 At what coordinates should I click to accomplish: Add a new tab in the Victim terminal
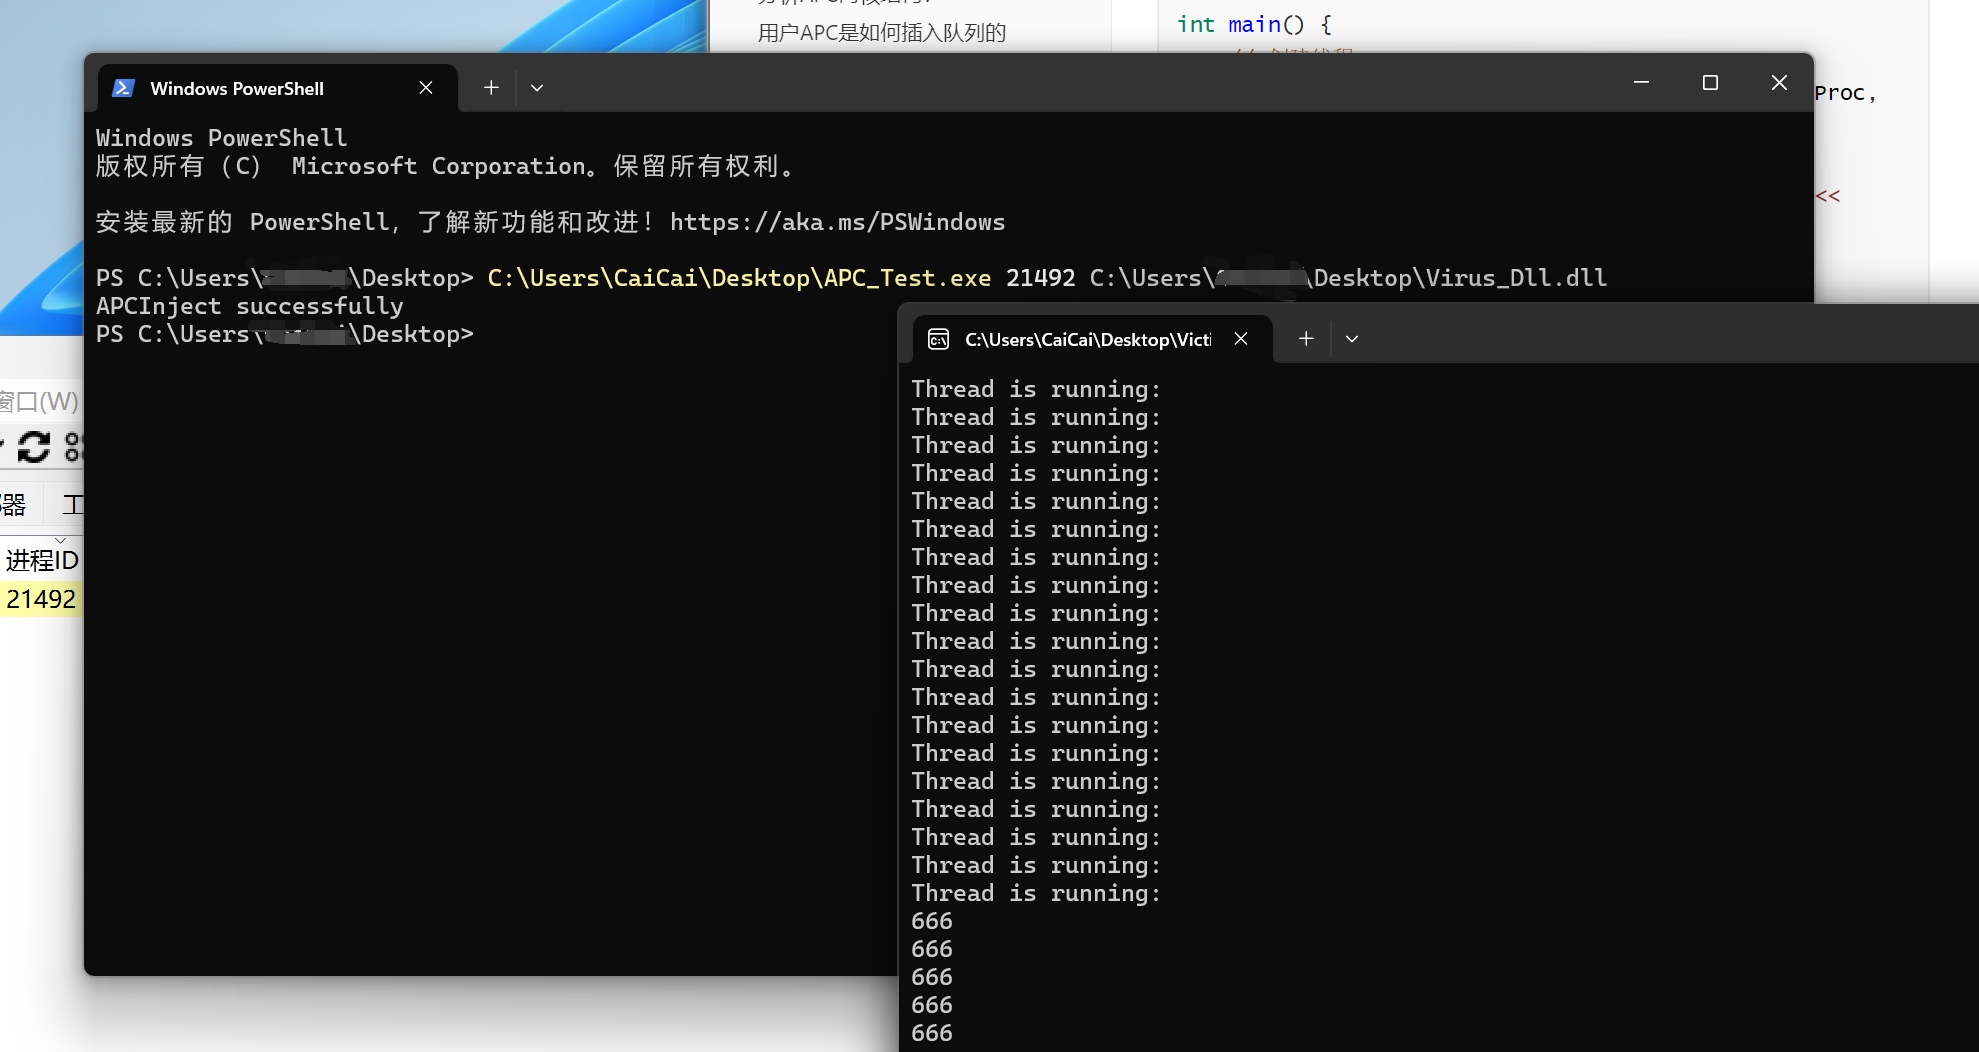1306,339
